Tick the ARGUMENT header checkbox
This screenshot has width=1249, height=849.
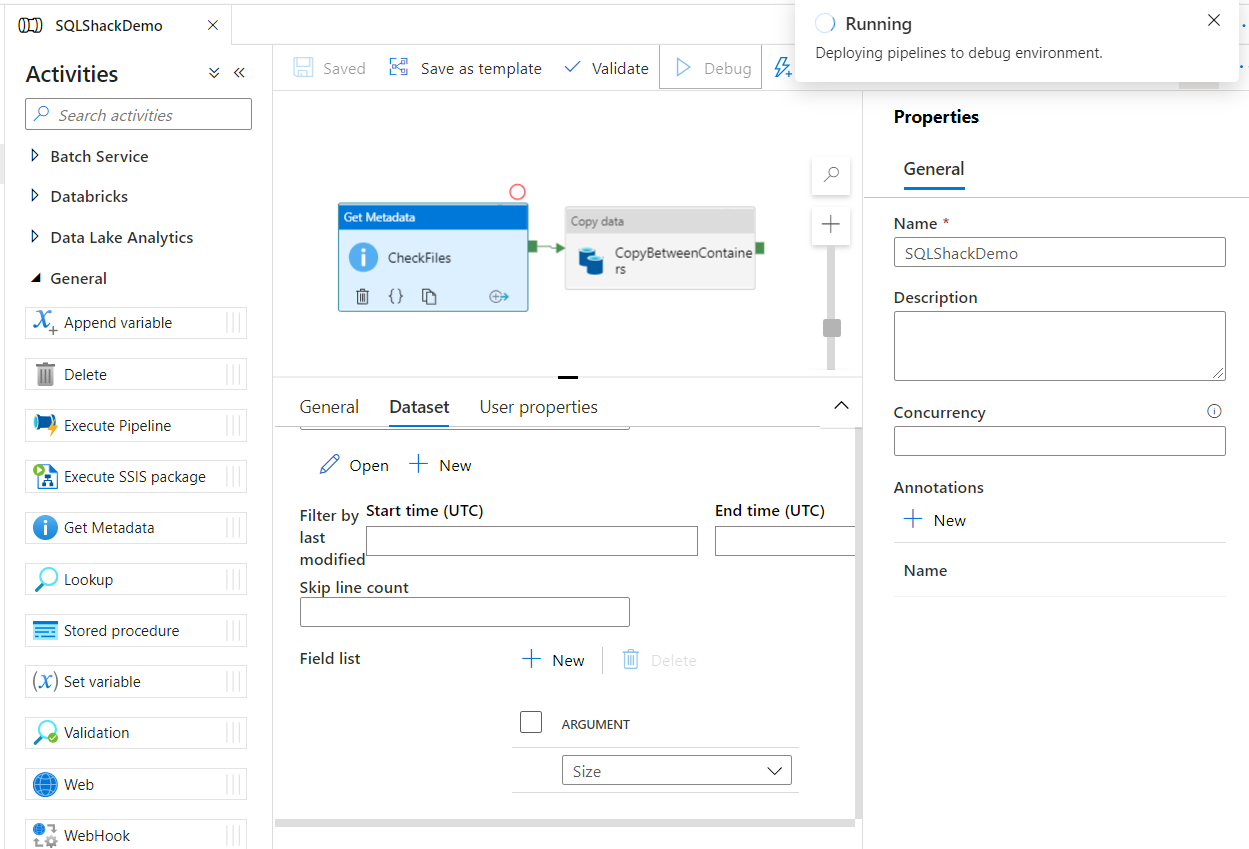click(531, 722)
